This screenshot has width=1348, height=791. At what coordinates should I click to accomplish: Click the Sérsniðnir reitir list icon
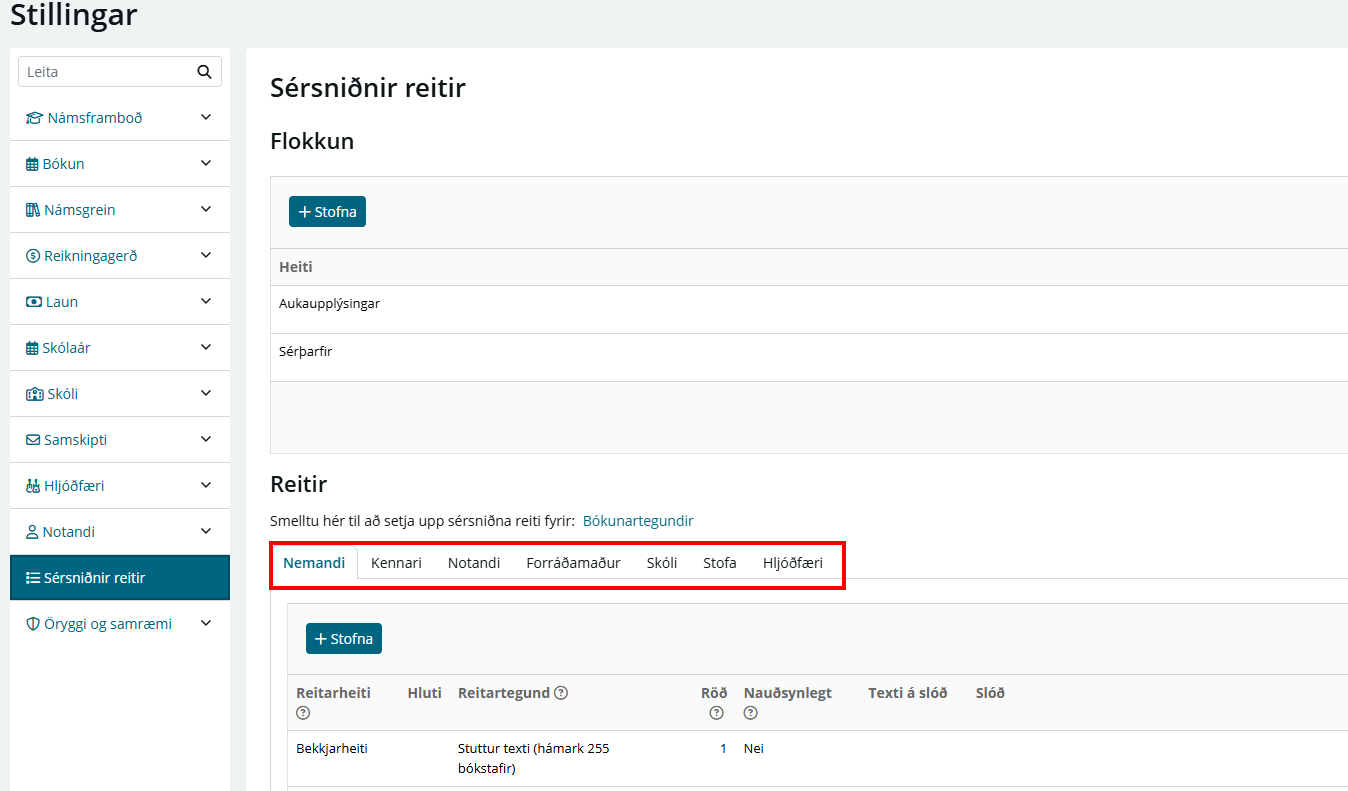(x=33, y=578)
